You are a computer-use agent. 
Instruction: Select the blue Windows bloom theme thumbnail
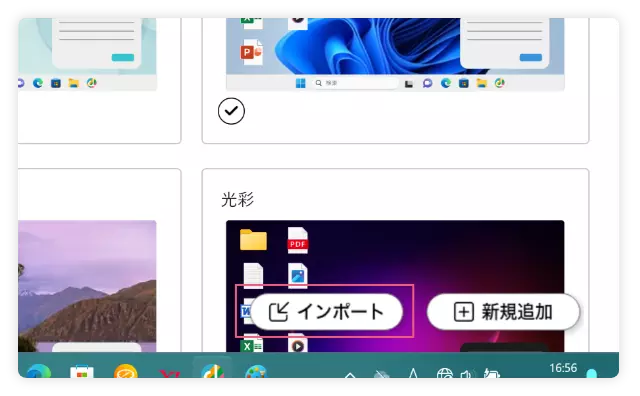395,54
